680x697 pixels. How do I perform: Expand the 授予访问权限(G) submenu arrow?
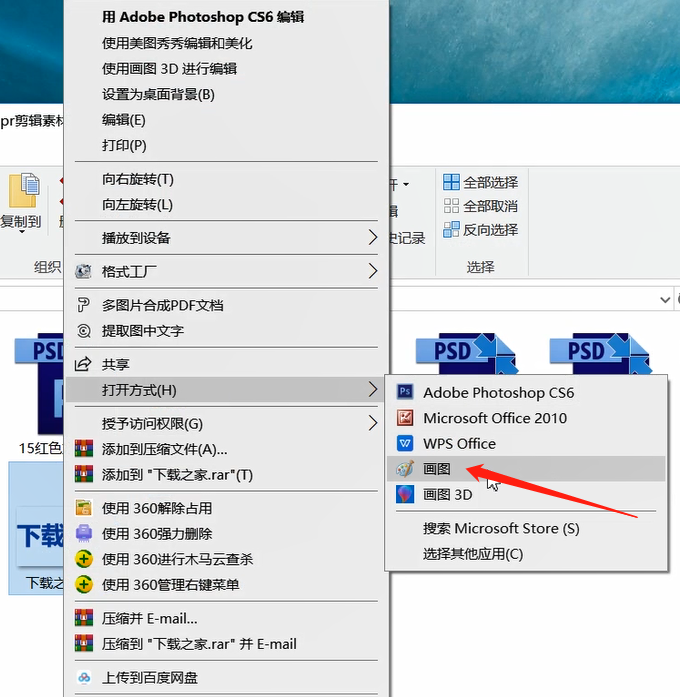coord(372,423)
